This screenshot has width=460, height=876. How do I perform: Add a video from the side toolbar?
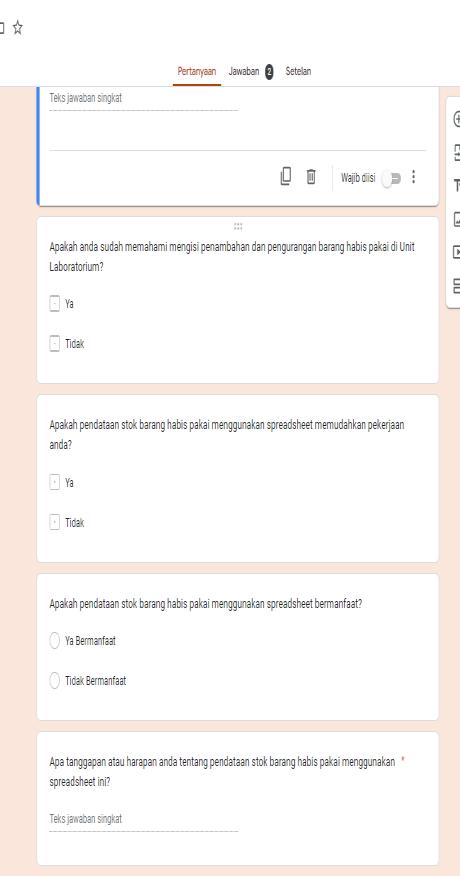coord(456,253)
